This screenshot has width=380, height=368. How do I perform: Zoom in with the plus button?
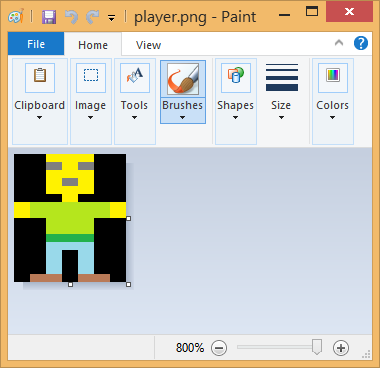point(341,348)
